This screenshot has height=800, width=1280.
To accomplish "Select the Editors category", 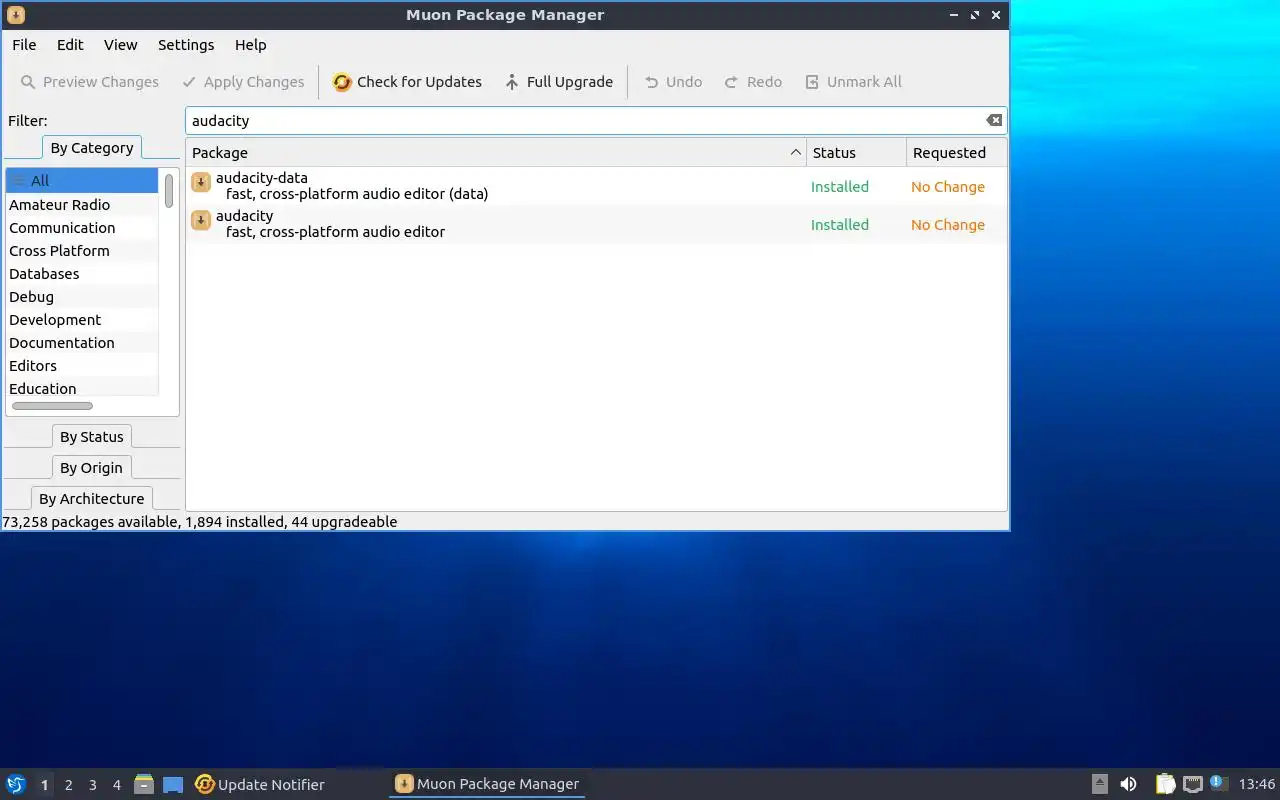I will [x=82, y=366].
